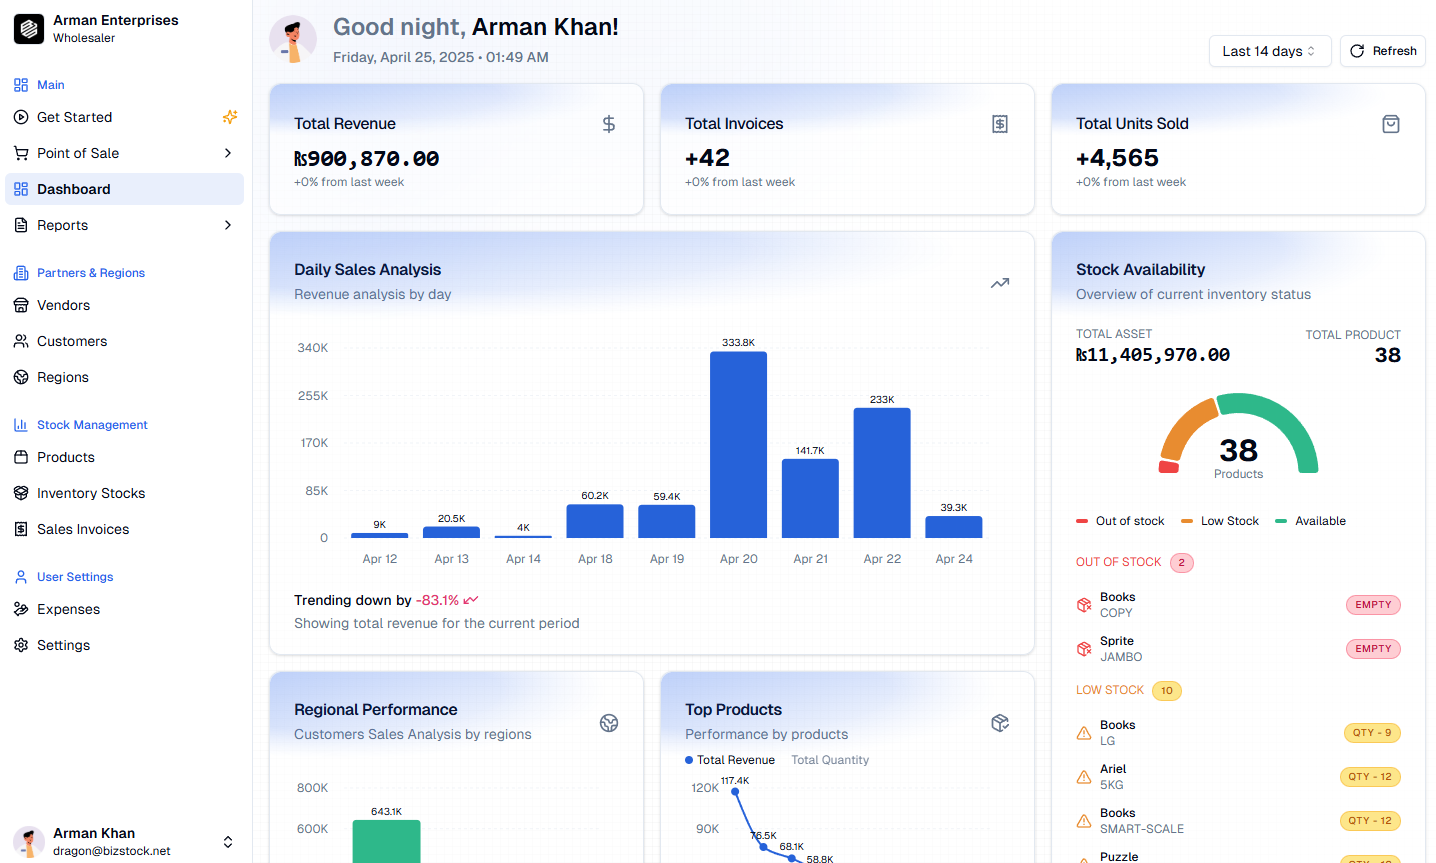Viewport: 1436px width, 863px height.
Task: Click the Low Stock count badge 10
Action: tap(1167, 691)
